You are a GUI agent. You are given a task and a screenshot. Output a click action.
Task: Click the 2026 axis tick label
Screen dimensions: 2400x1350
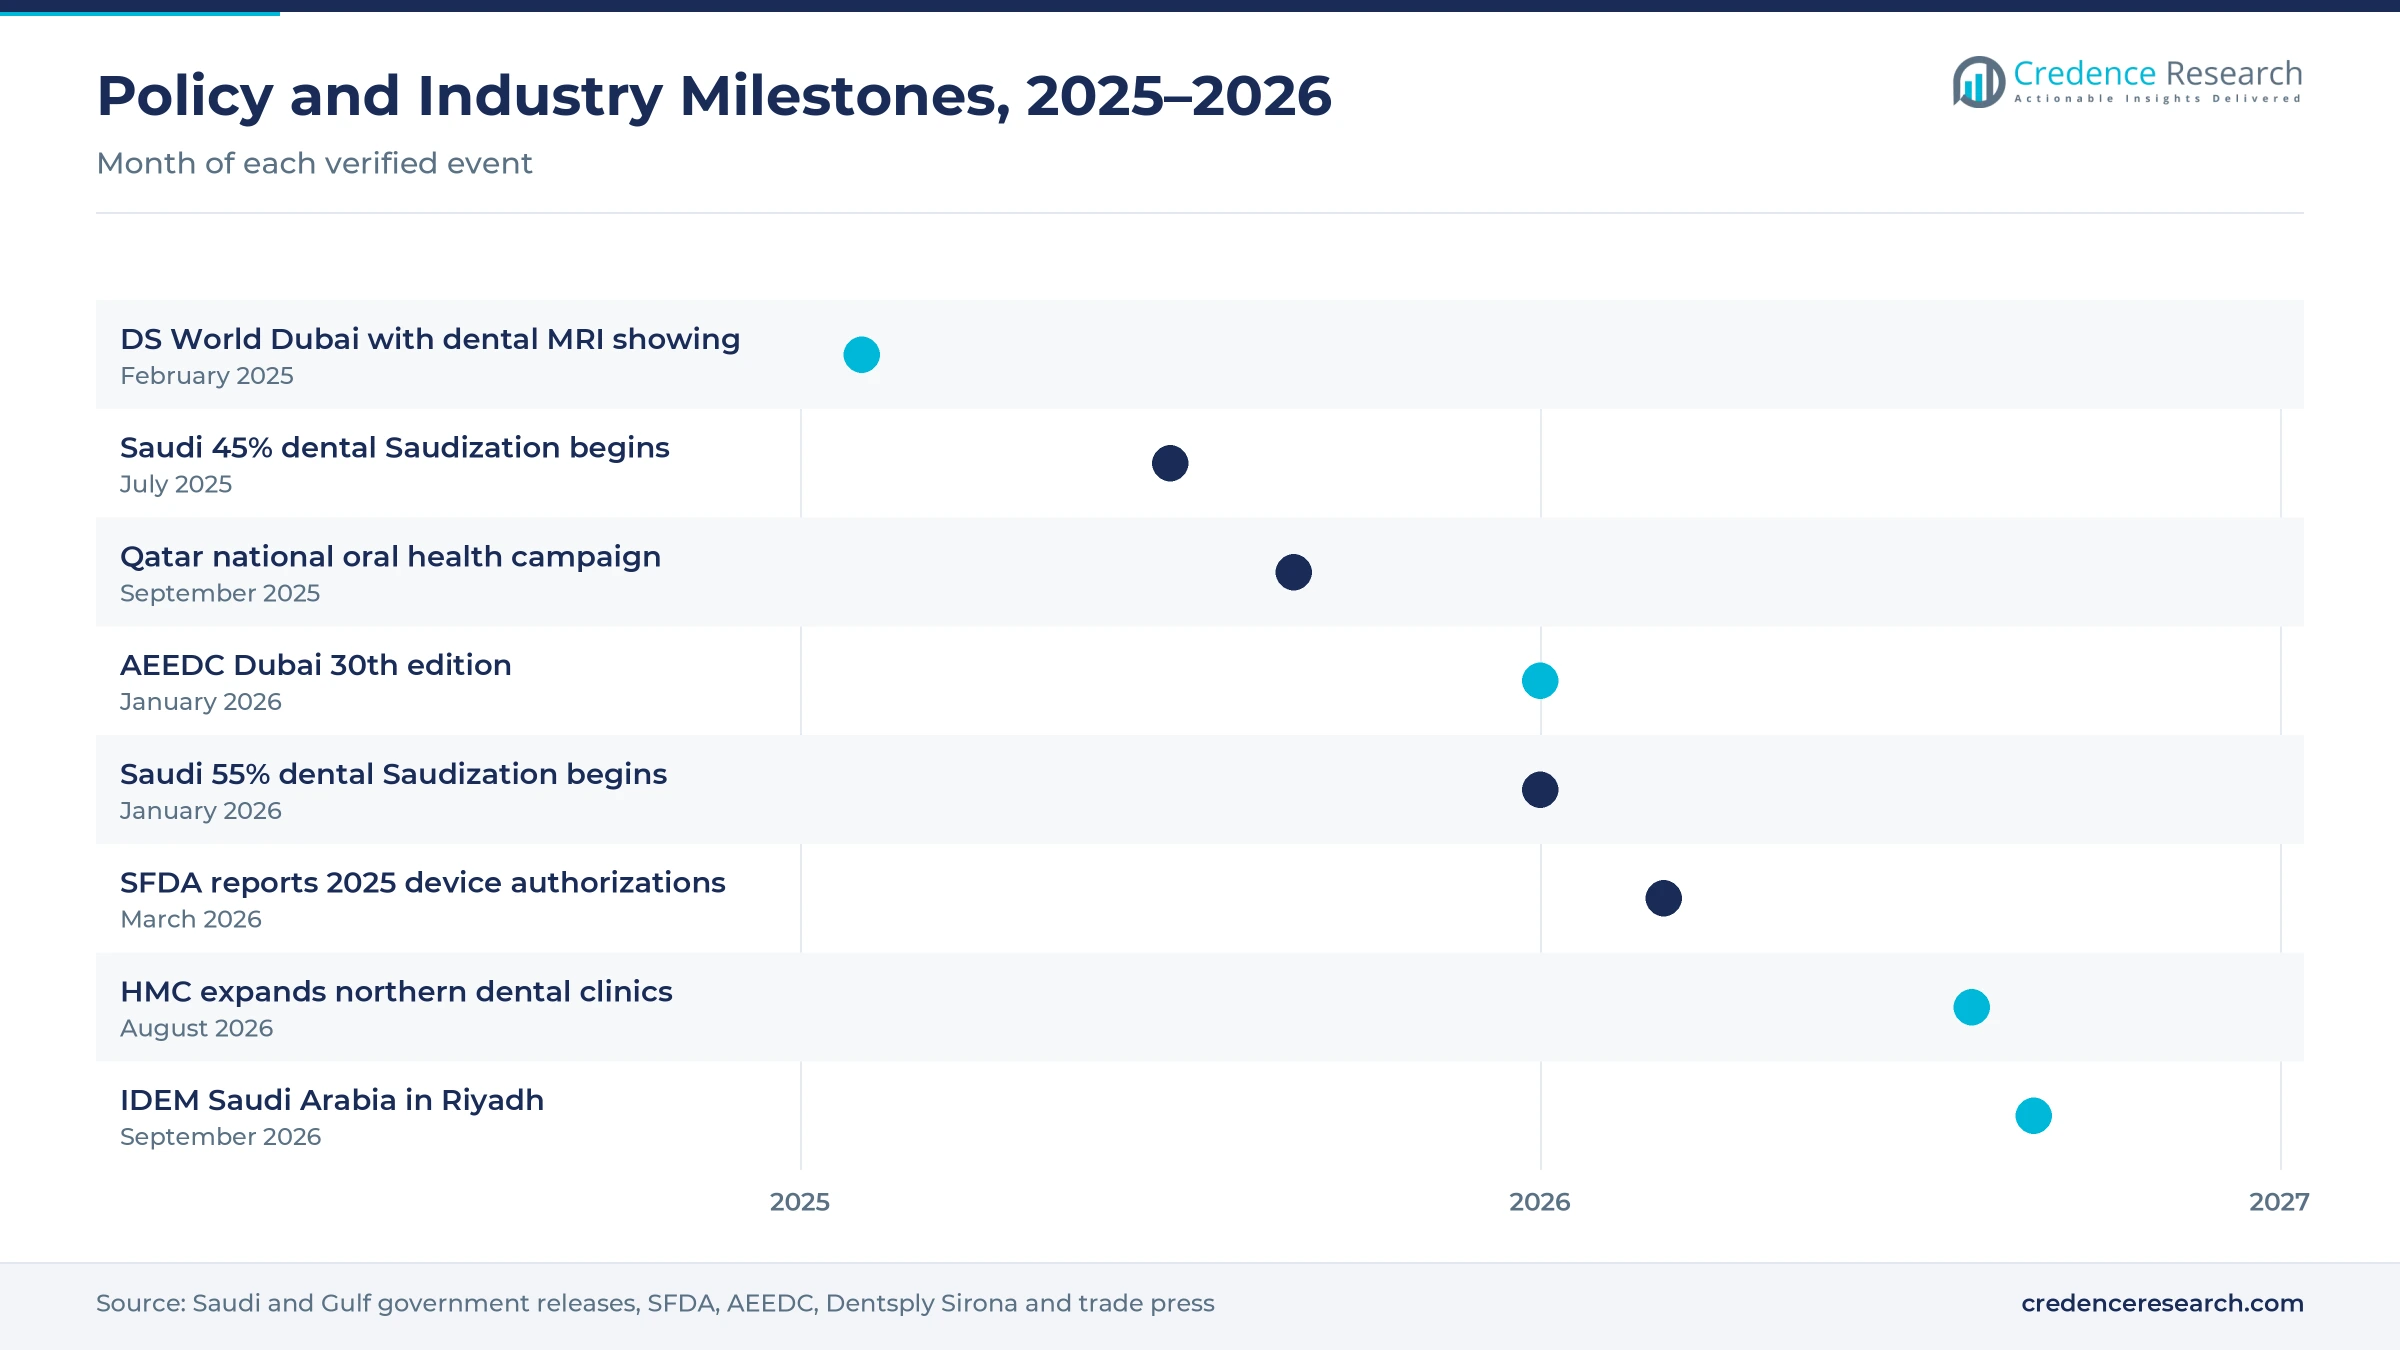pyautogui.click(x=1540, y=1202)
